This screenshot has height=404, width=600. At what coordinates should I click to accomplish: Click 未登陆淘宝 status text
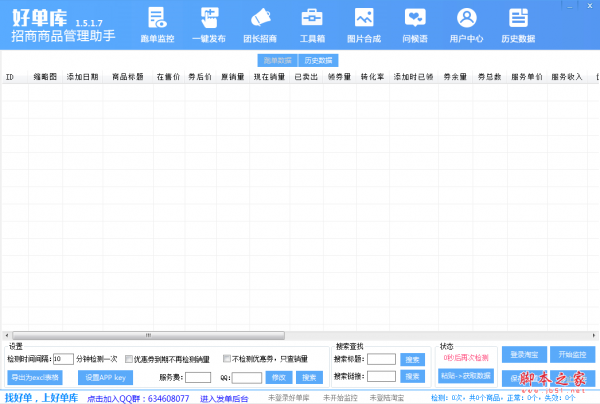click(386, 398)
